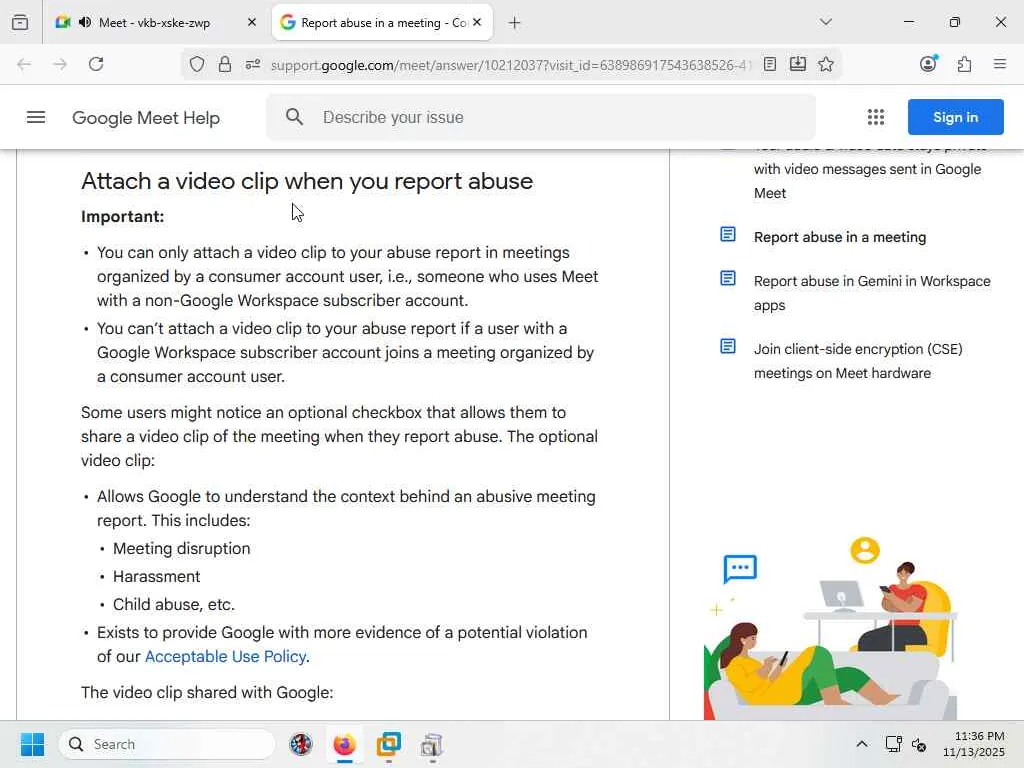Viewport: 1024px width, 768px height.
Task: Click the Sign in button
Action: pos(955,117)
